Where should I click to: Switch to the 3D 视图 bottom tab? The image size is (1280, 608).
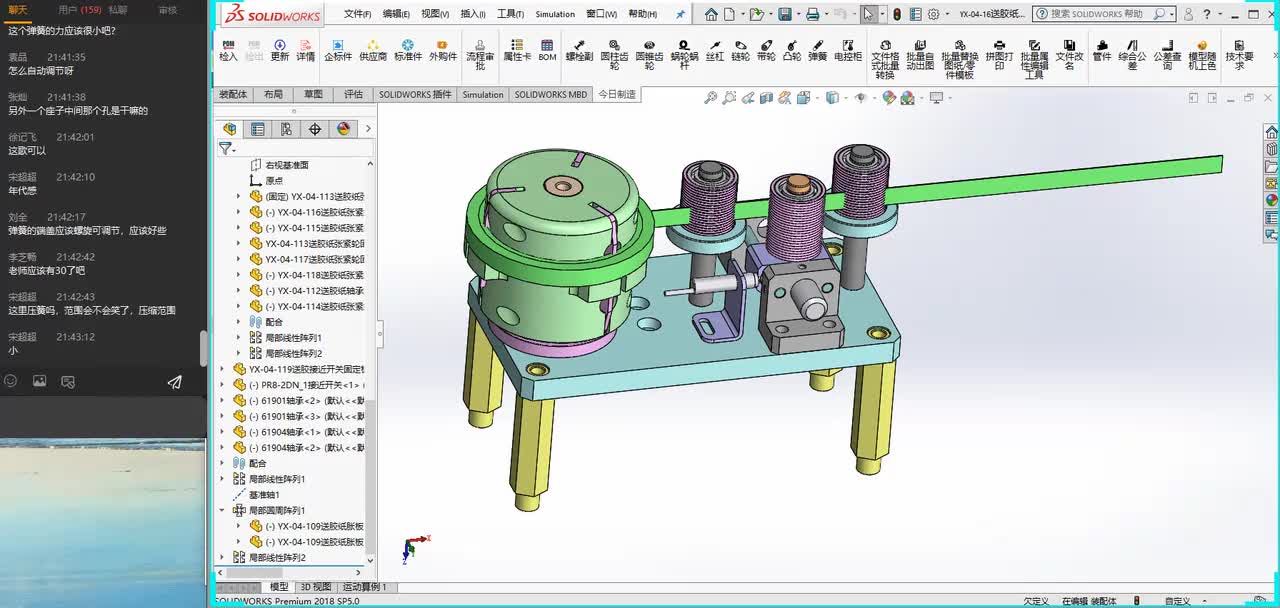(x=315, y=587)
